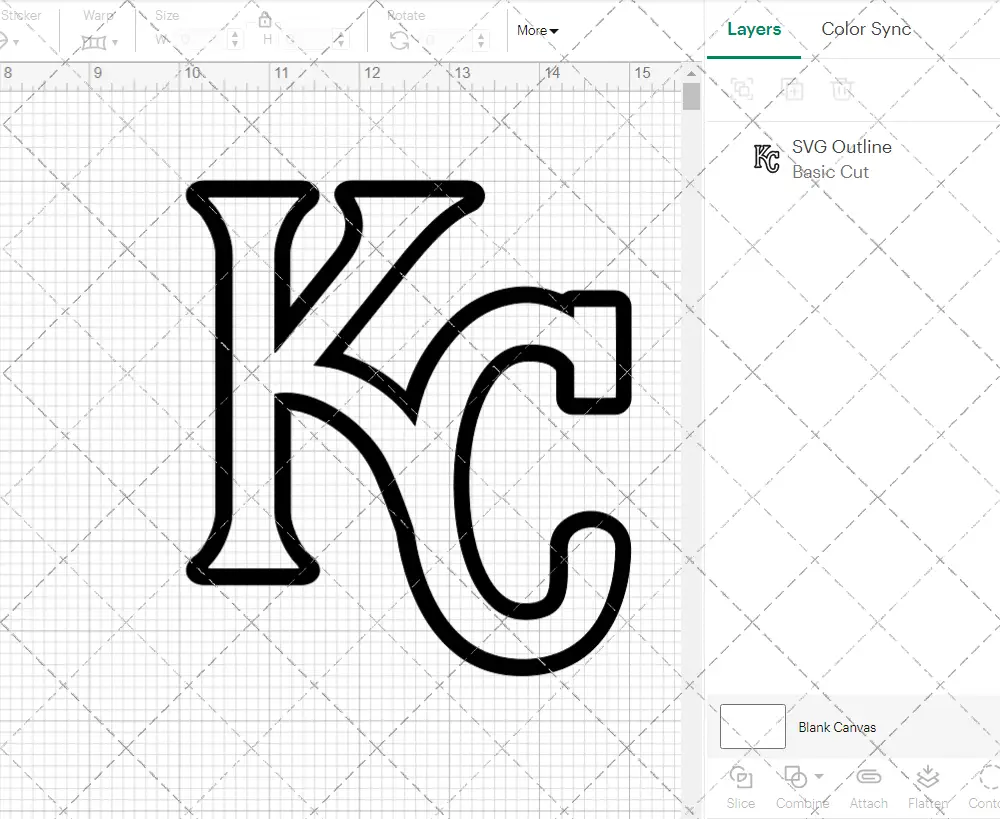Viewport: 1000px width, 819px height.
Task: Select the Layers tab
Action: [754, 29]
